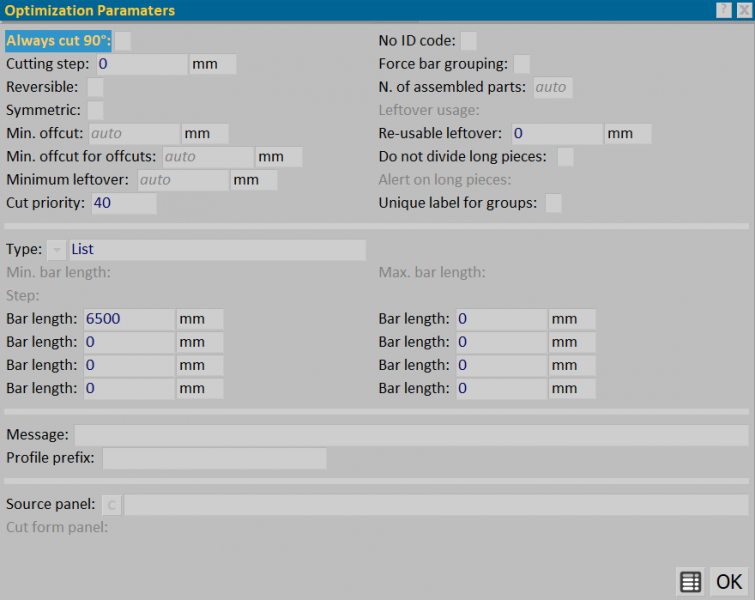Click the Re-usable leftover label
The image size is (755, 600).
(440, 133)
